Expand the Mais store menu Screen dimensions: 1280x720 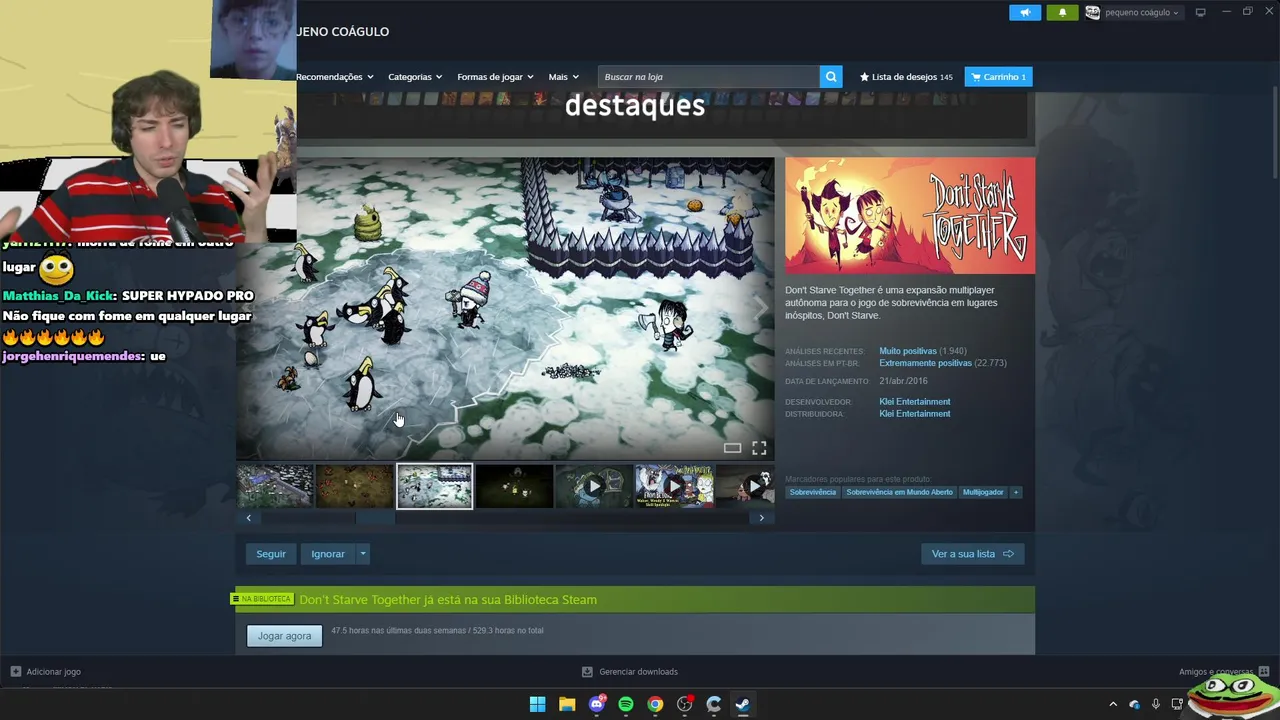pos(563,77)
